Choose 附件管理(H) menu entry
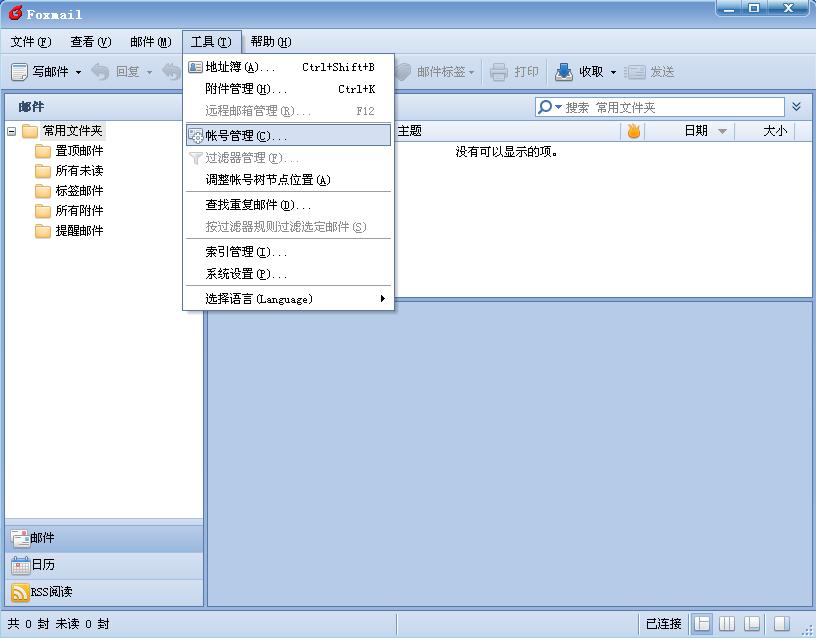The width and height of the screenshot is (816, 638). [288, 89]
